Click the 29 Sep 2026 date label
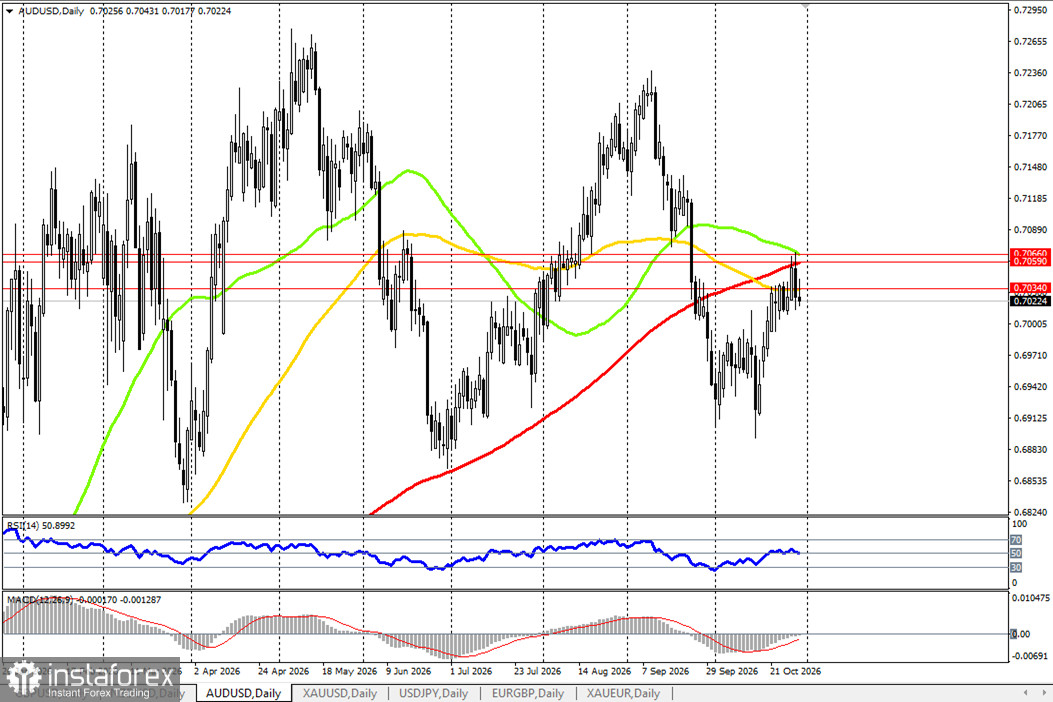1053x702 pixels. click(732, 671)
